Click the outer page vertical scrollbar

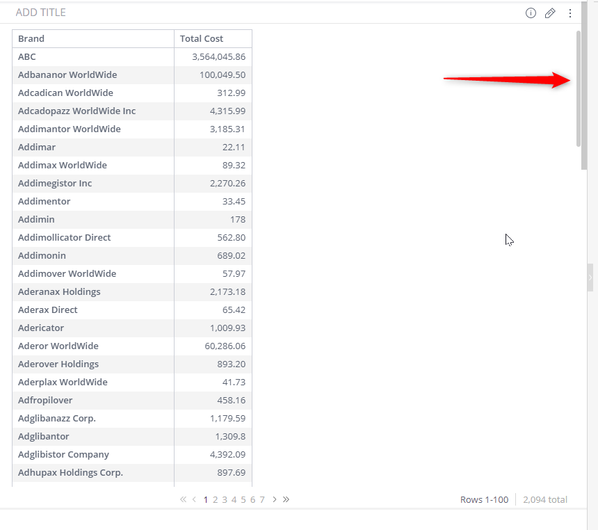pyautogui.click(x=584, y=86)
